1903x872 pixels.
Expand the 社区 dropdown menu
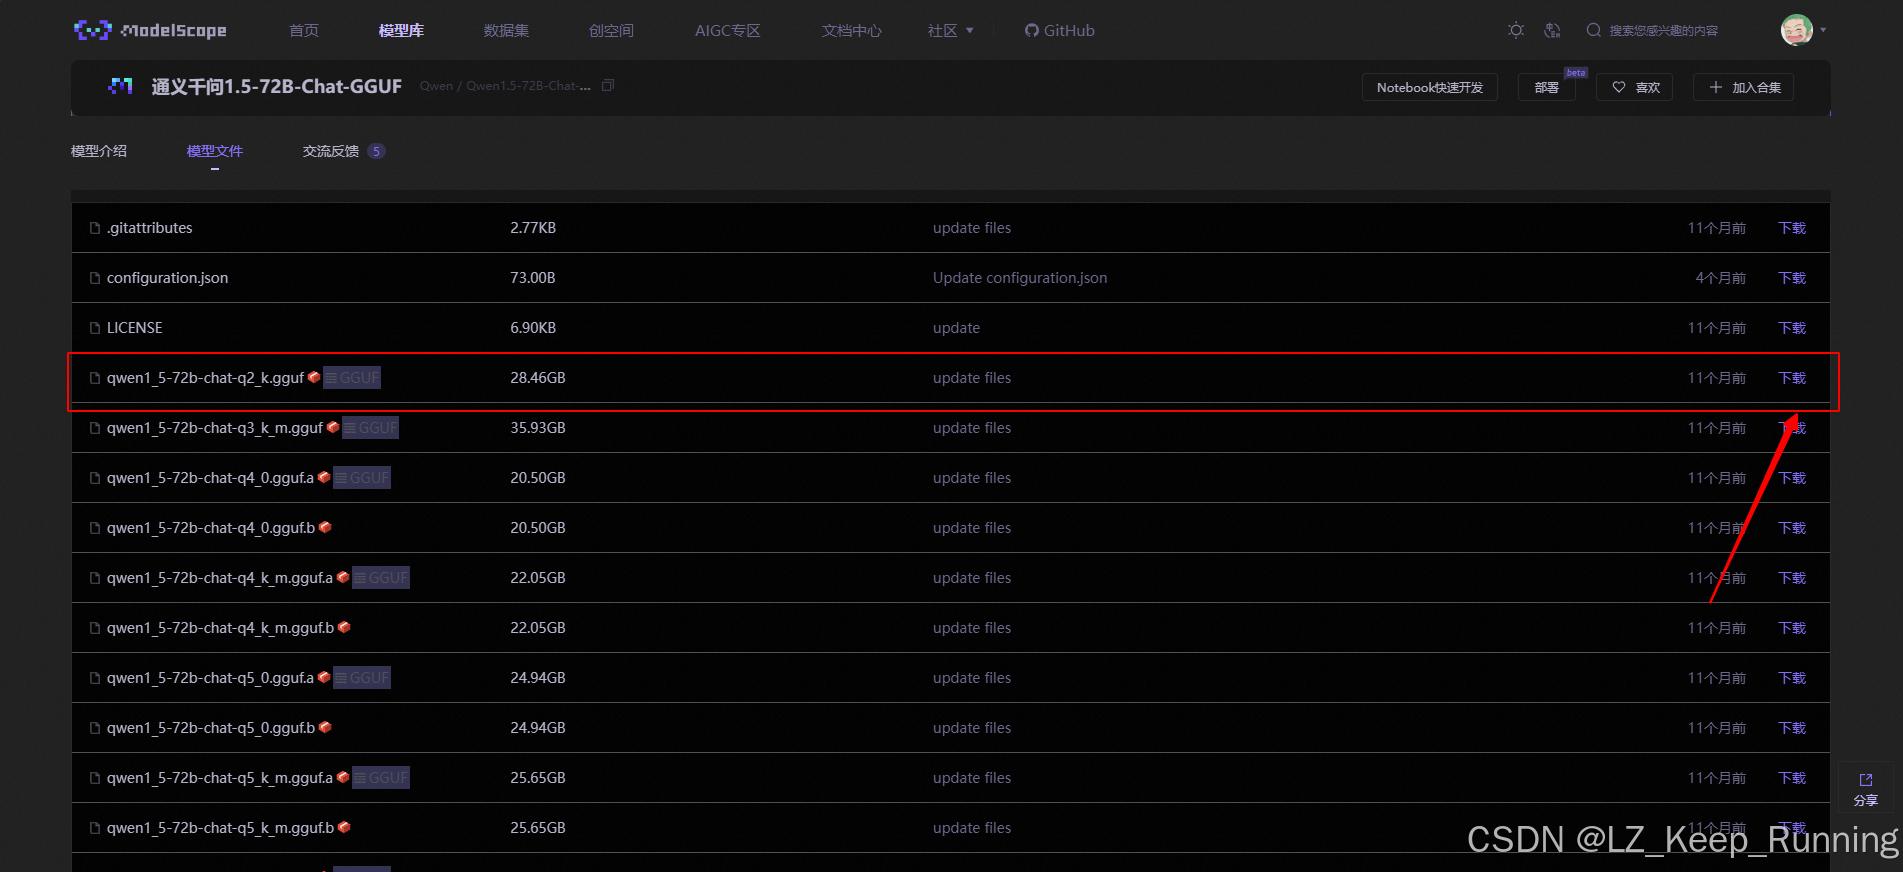tap(950, 31)
